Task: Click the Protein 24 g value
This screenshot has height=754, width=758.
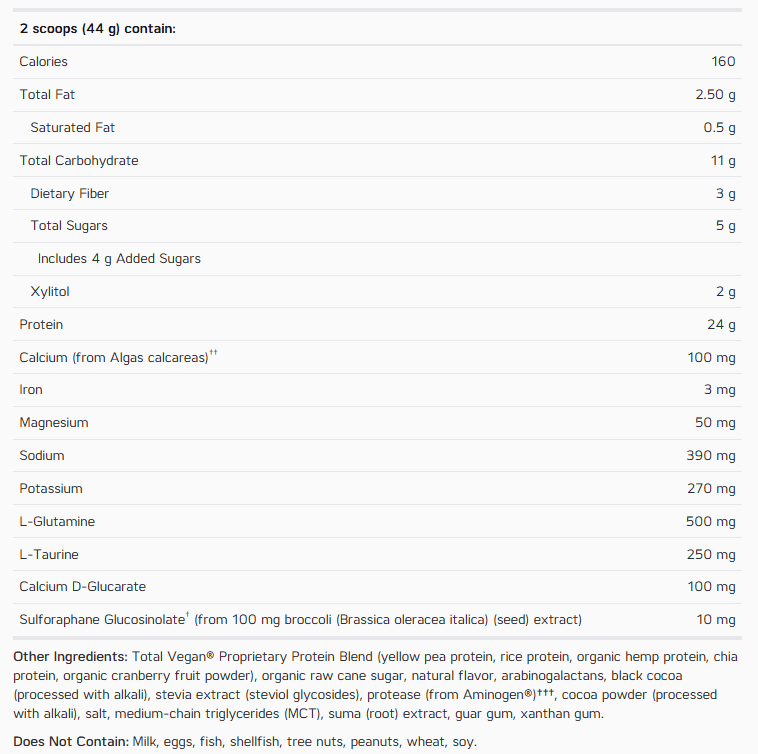Action: 721,324
